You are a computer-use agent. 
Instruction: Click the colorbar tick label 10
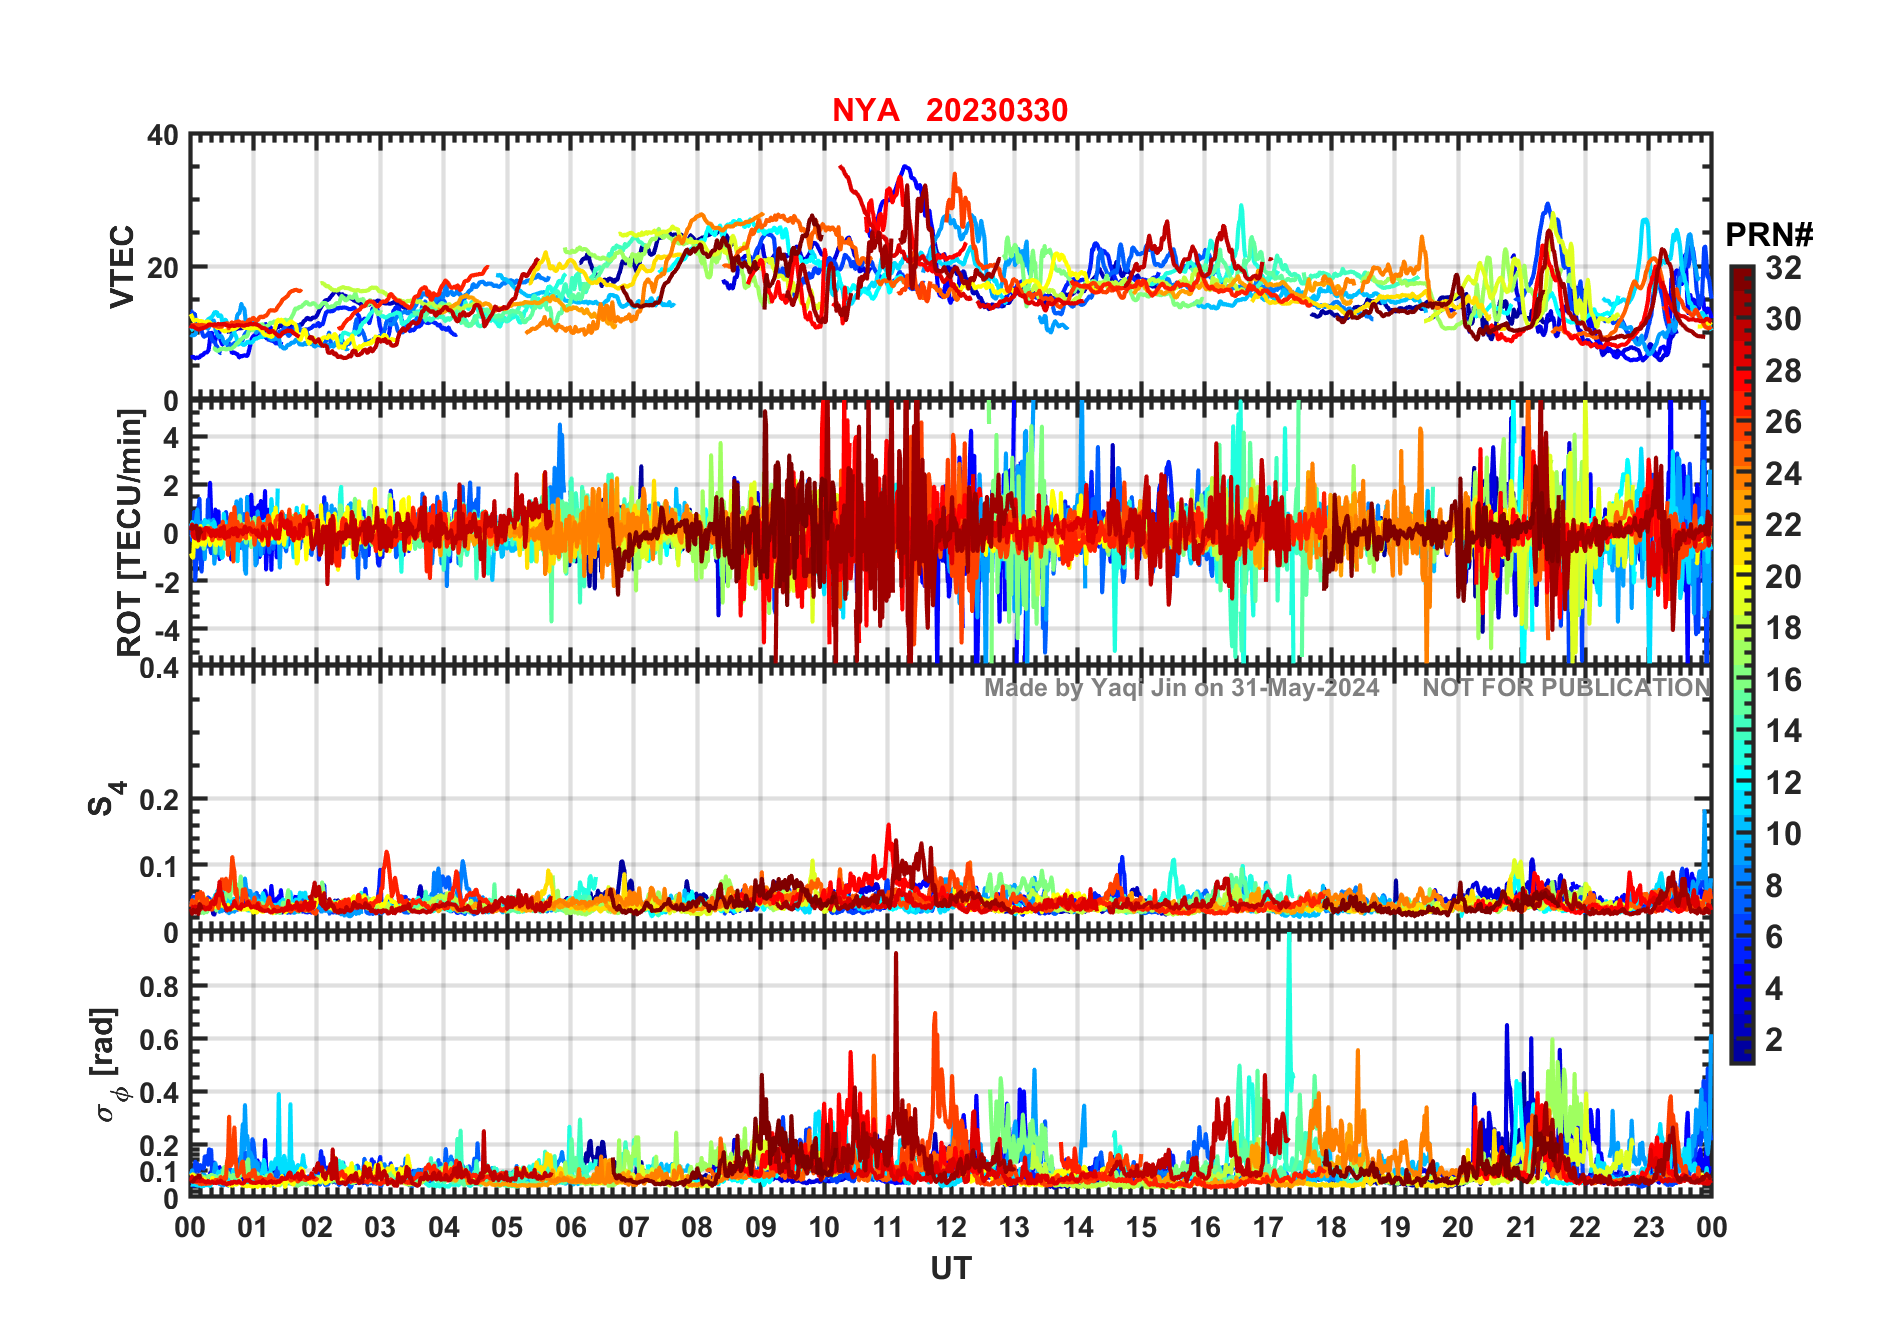click(x=1783, y=834)
